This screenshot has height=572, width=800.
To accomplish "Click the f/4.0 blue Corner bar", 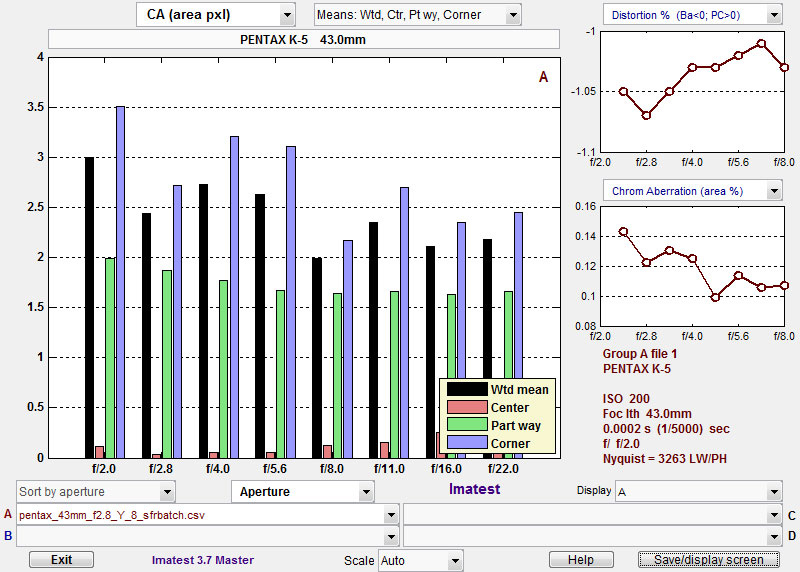I will pos(234,297).
